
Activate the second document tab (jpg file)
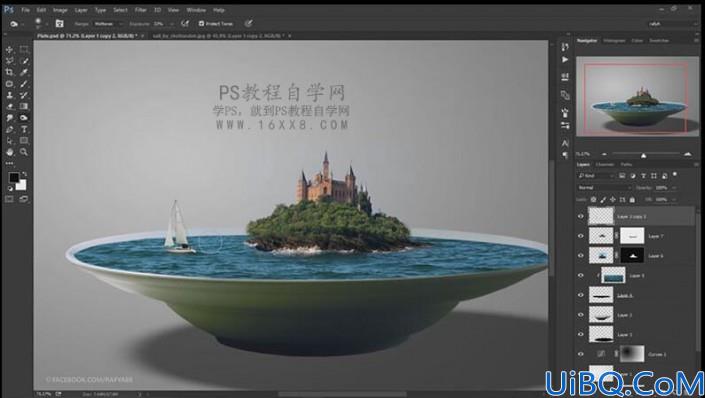click(219, 35)
